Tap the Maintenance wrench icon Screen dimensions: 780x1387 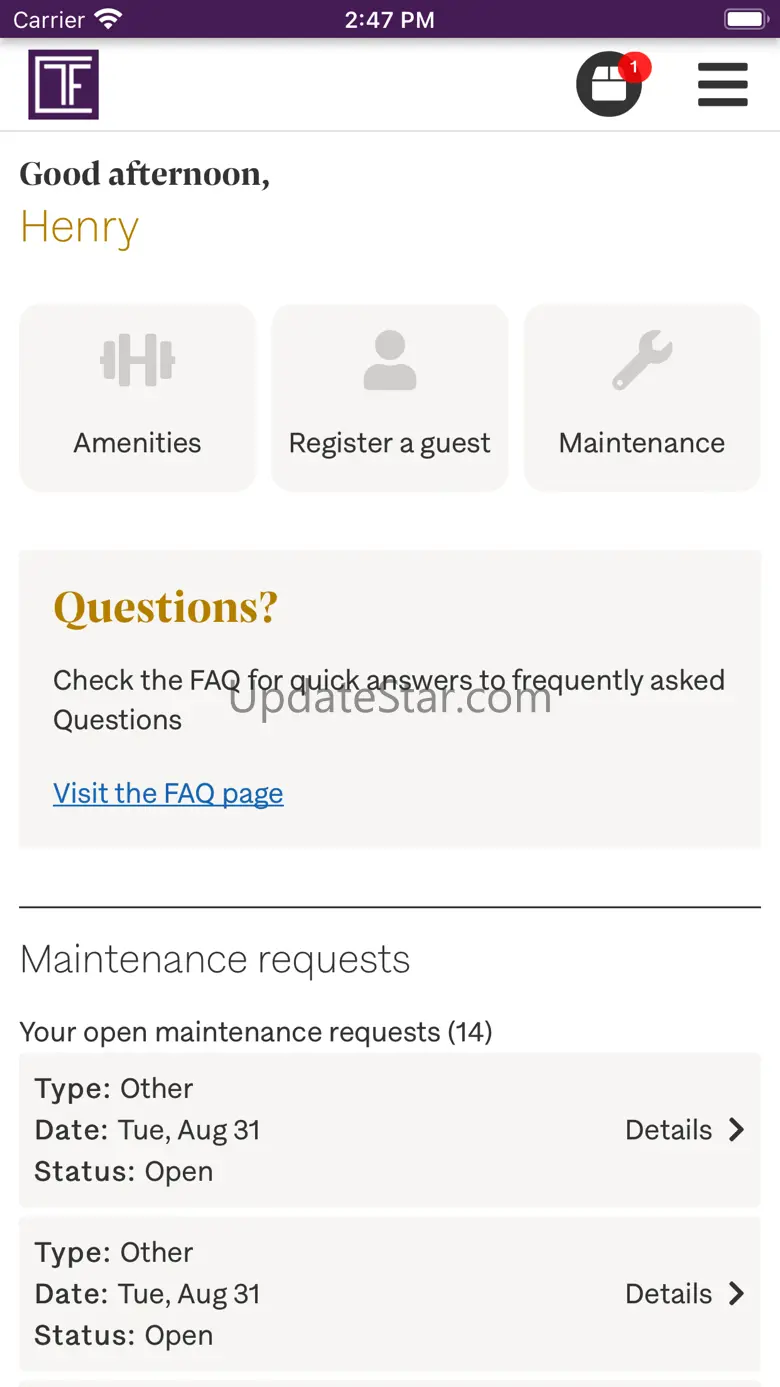[x=642, y=360]
